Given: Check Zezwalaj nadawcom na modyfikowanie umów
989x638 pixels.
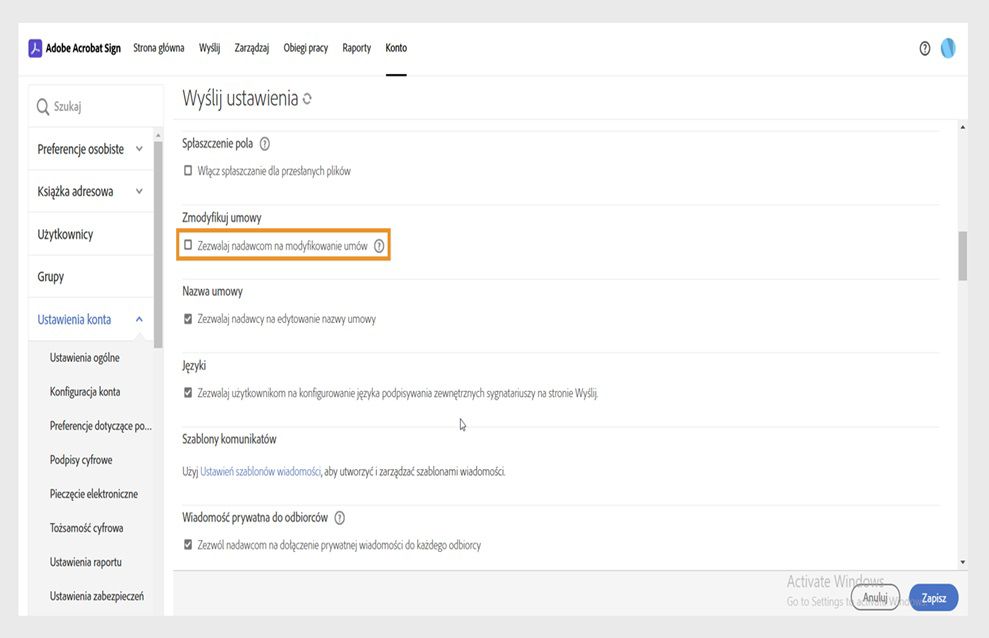Looking at the screenshot, I should click(x=188, y=245).
